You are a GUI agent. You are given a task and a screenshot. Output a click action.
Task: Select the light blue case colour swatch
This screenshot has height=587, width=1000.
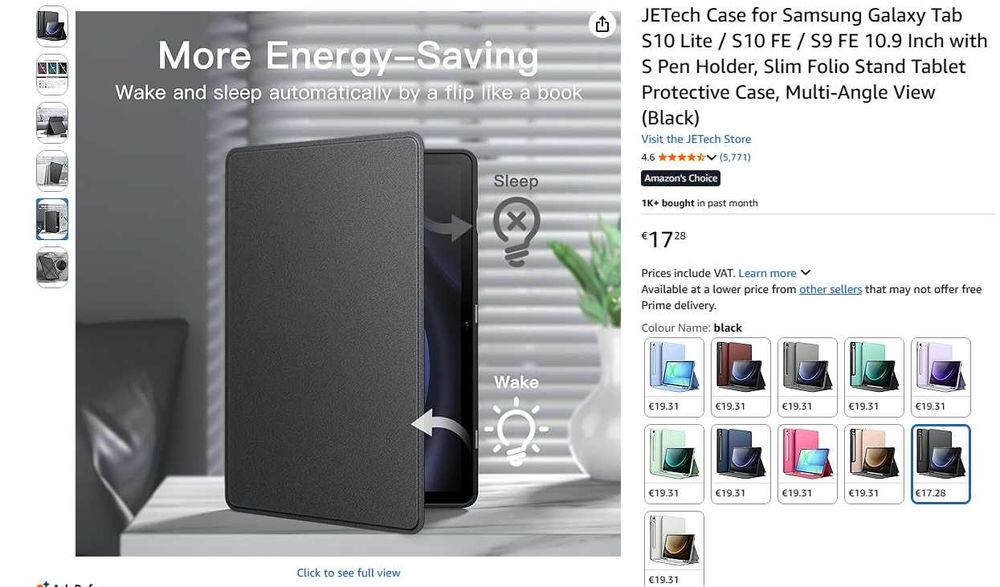coord(674,377)
